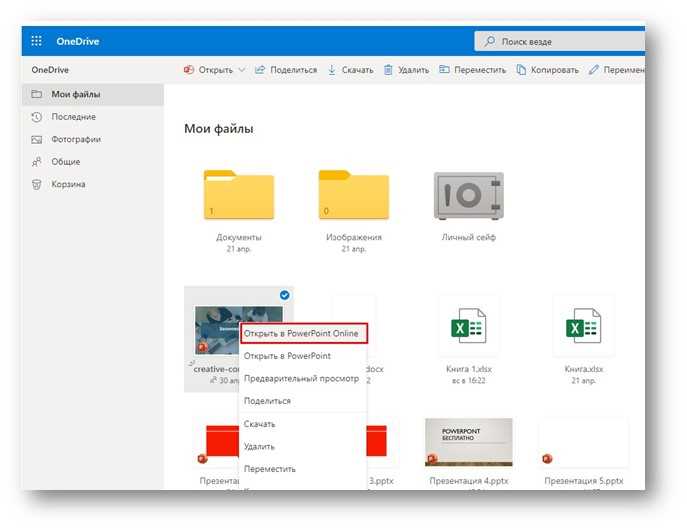Click the trash bin icon in toolbar
This screenshot has width=687, height=532.
pyautogui.click(x=388, y=70)
